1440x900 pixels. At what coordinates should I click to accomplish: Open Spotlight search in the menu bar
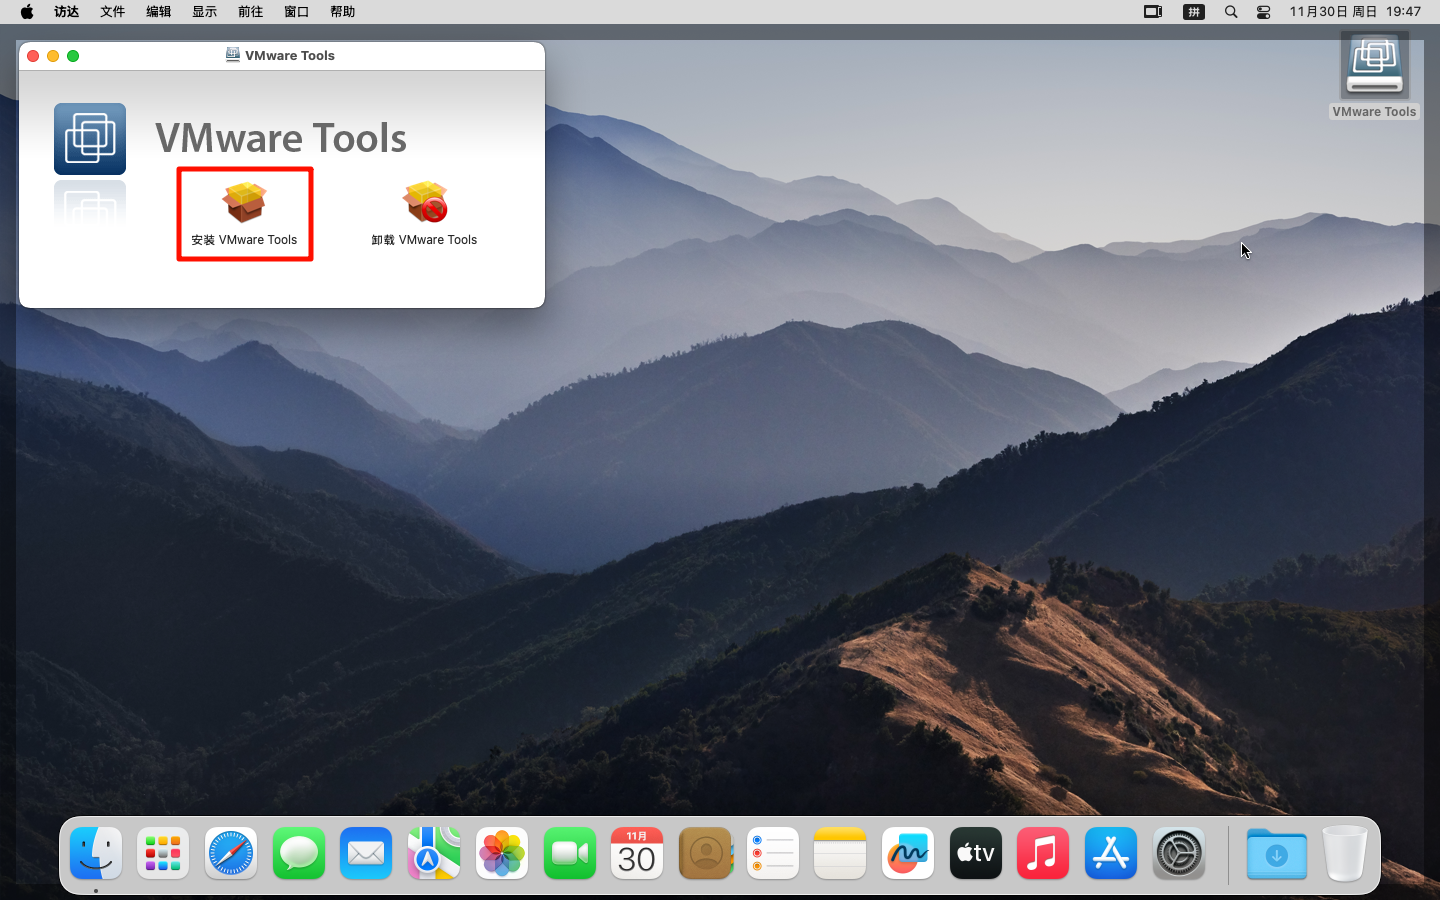tap(1231, 12)
